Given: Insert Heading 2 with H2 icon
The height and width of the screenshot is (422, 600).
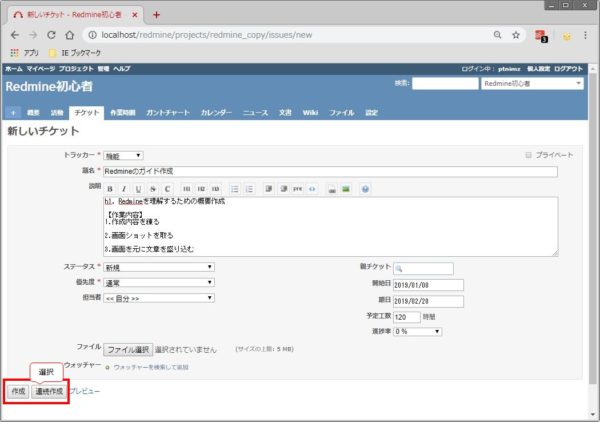Looking at the screenshot, I should 201,189.
